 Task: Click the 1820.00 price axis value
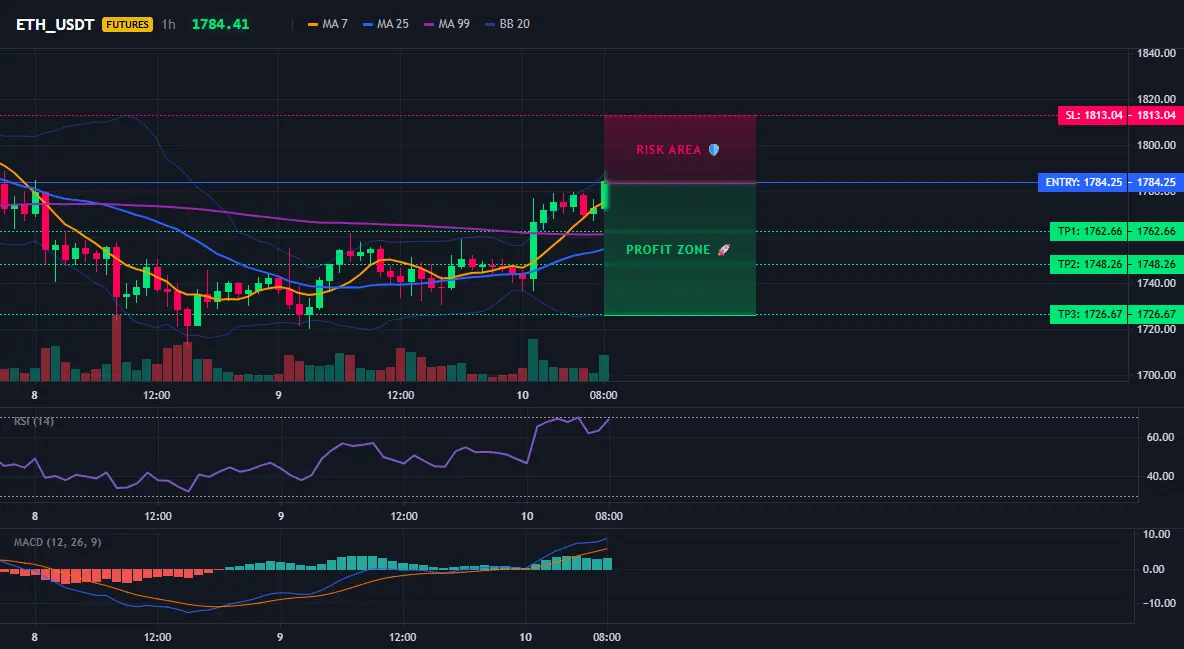click(1156, 99)
